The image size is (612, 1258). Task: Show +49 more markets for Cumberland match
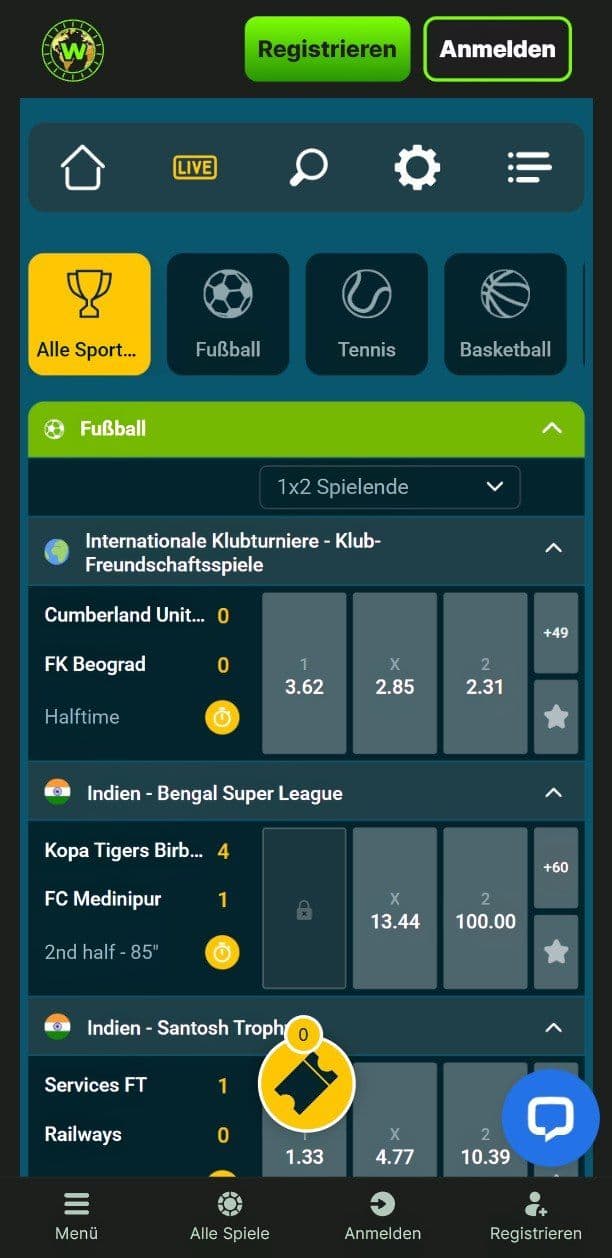click(x=556, y=633)
